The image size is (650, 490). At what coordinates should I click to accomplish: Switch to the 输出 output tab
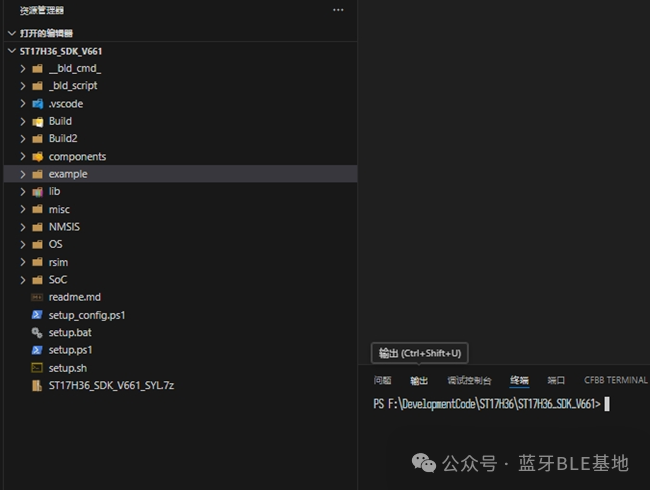tap(419, 381)
